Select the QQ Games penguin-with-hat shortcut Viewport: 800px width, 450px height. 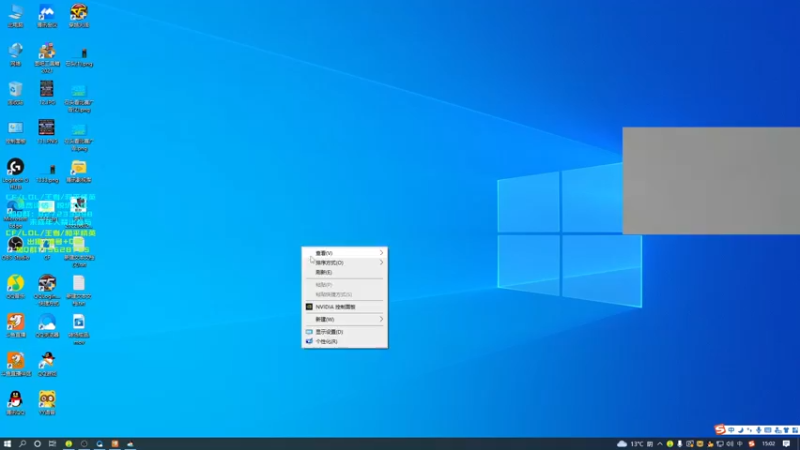47,364
